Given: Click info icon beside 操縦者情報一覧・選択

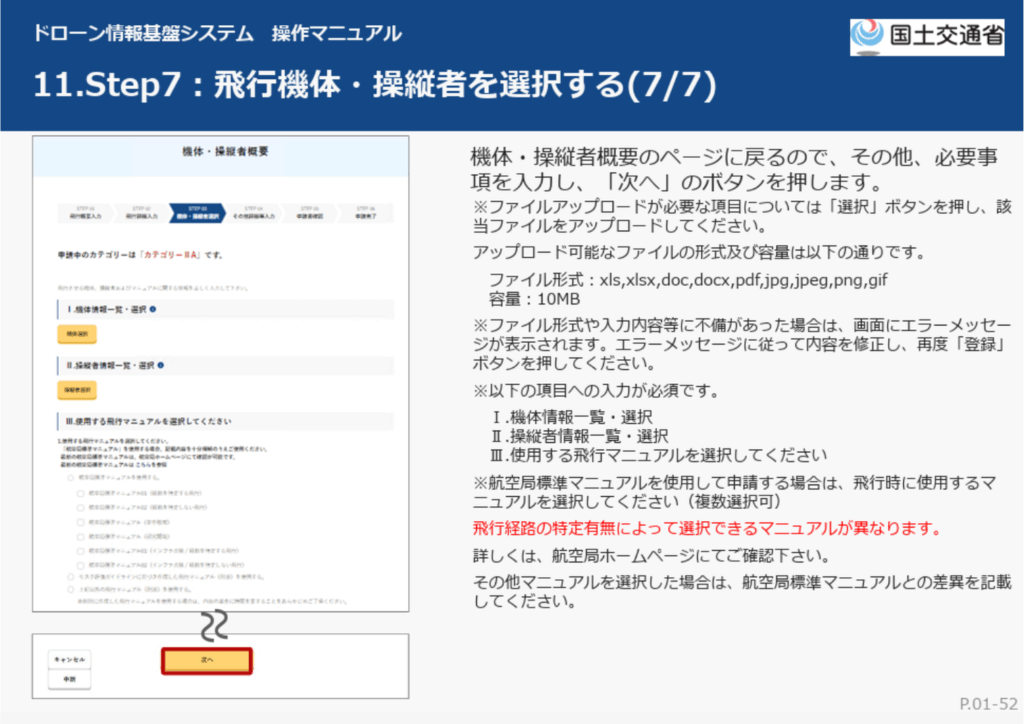Looking at the screenshot, I should coord(160,366).
